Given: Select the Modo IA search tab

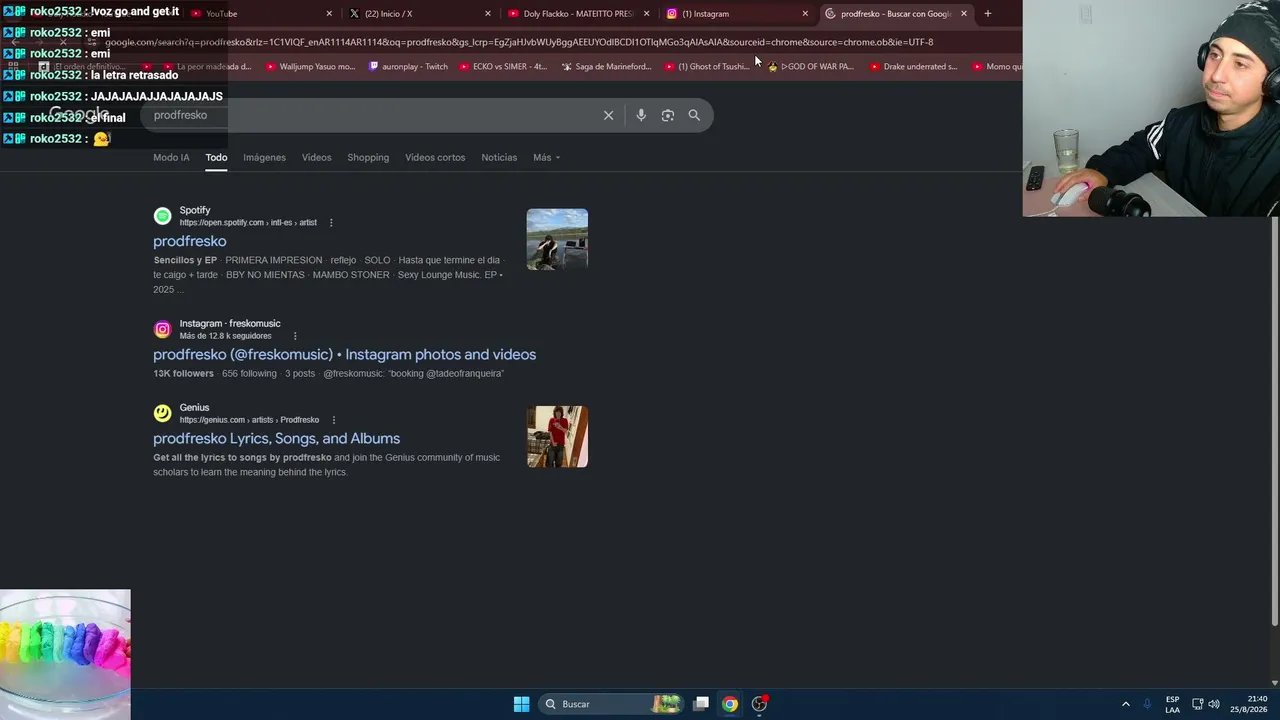Looking at the screenshot, I should click(x=171, y=158).
